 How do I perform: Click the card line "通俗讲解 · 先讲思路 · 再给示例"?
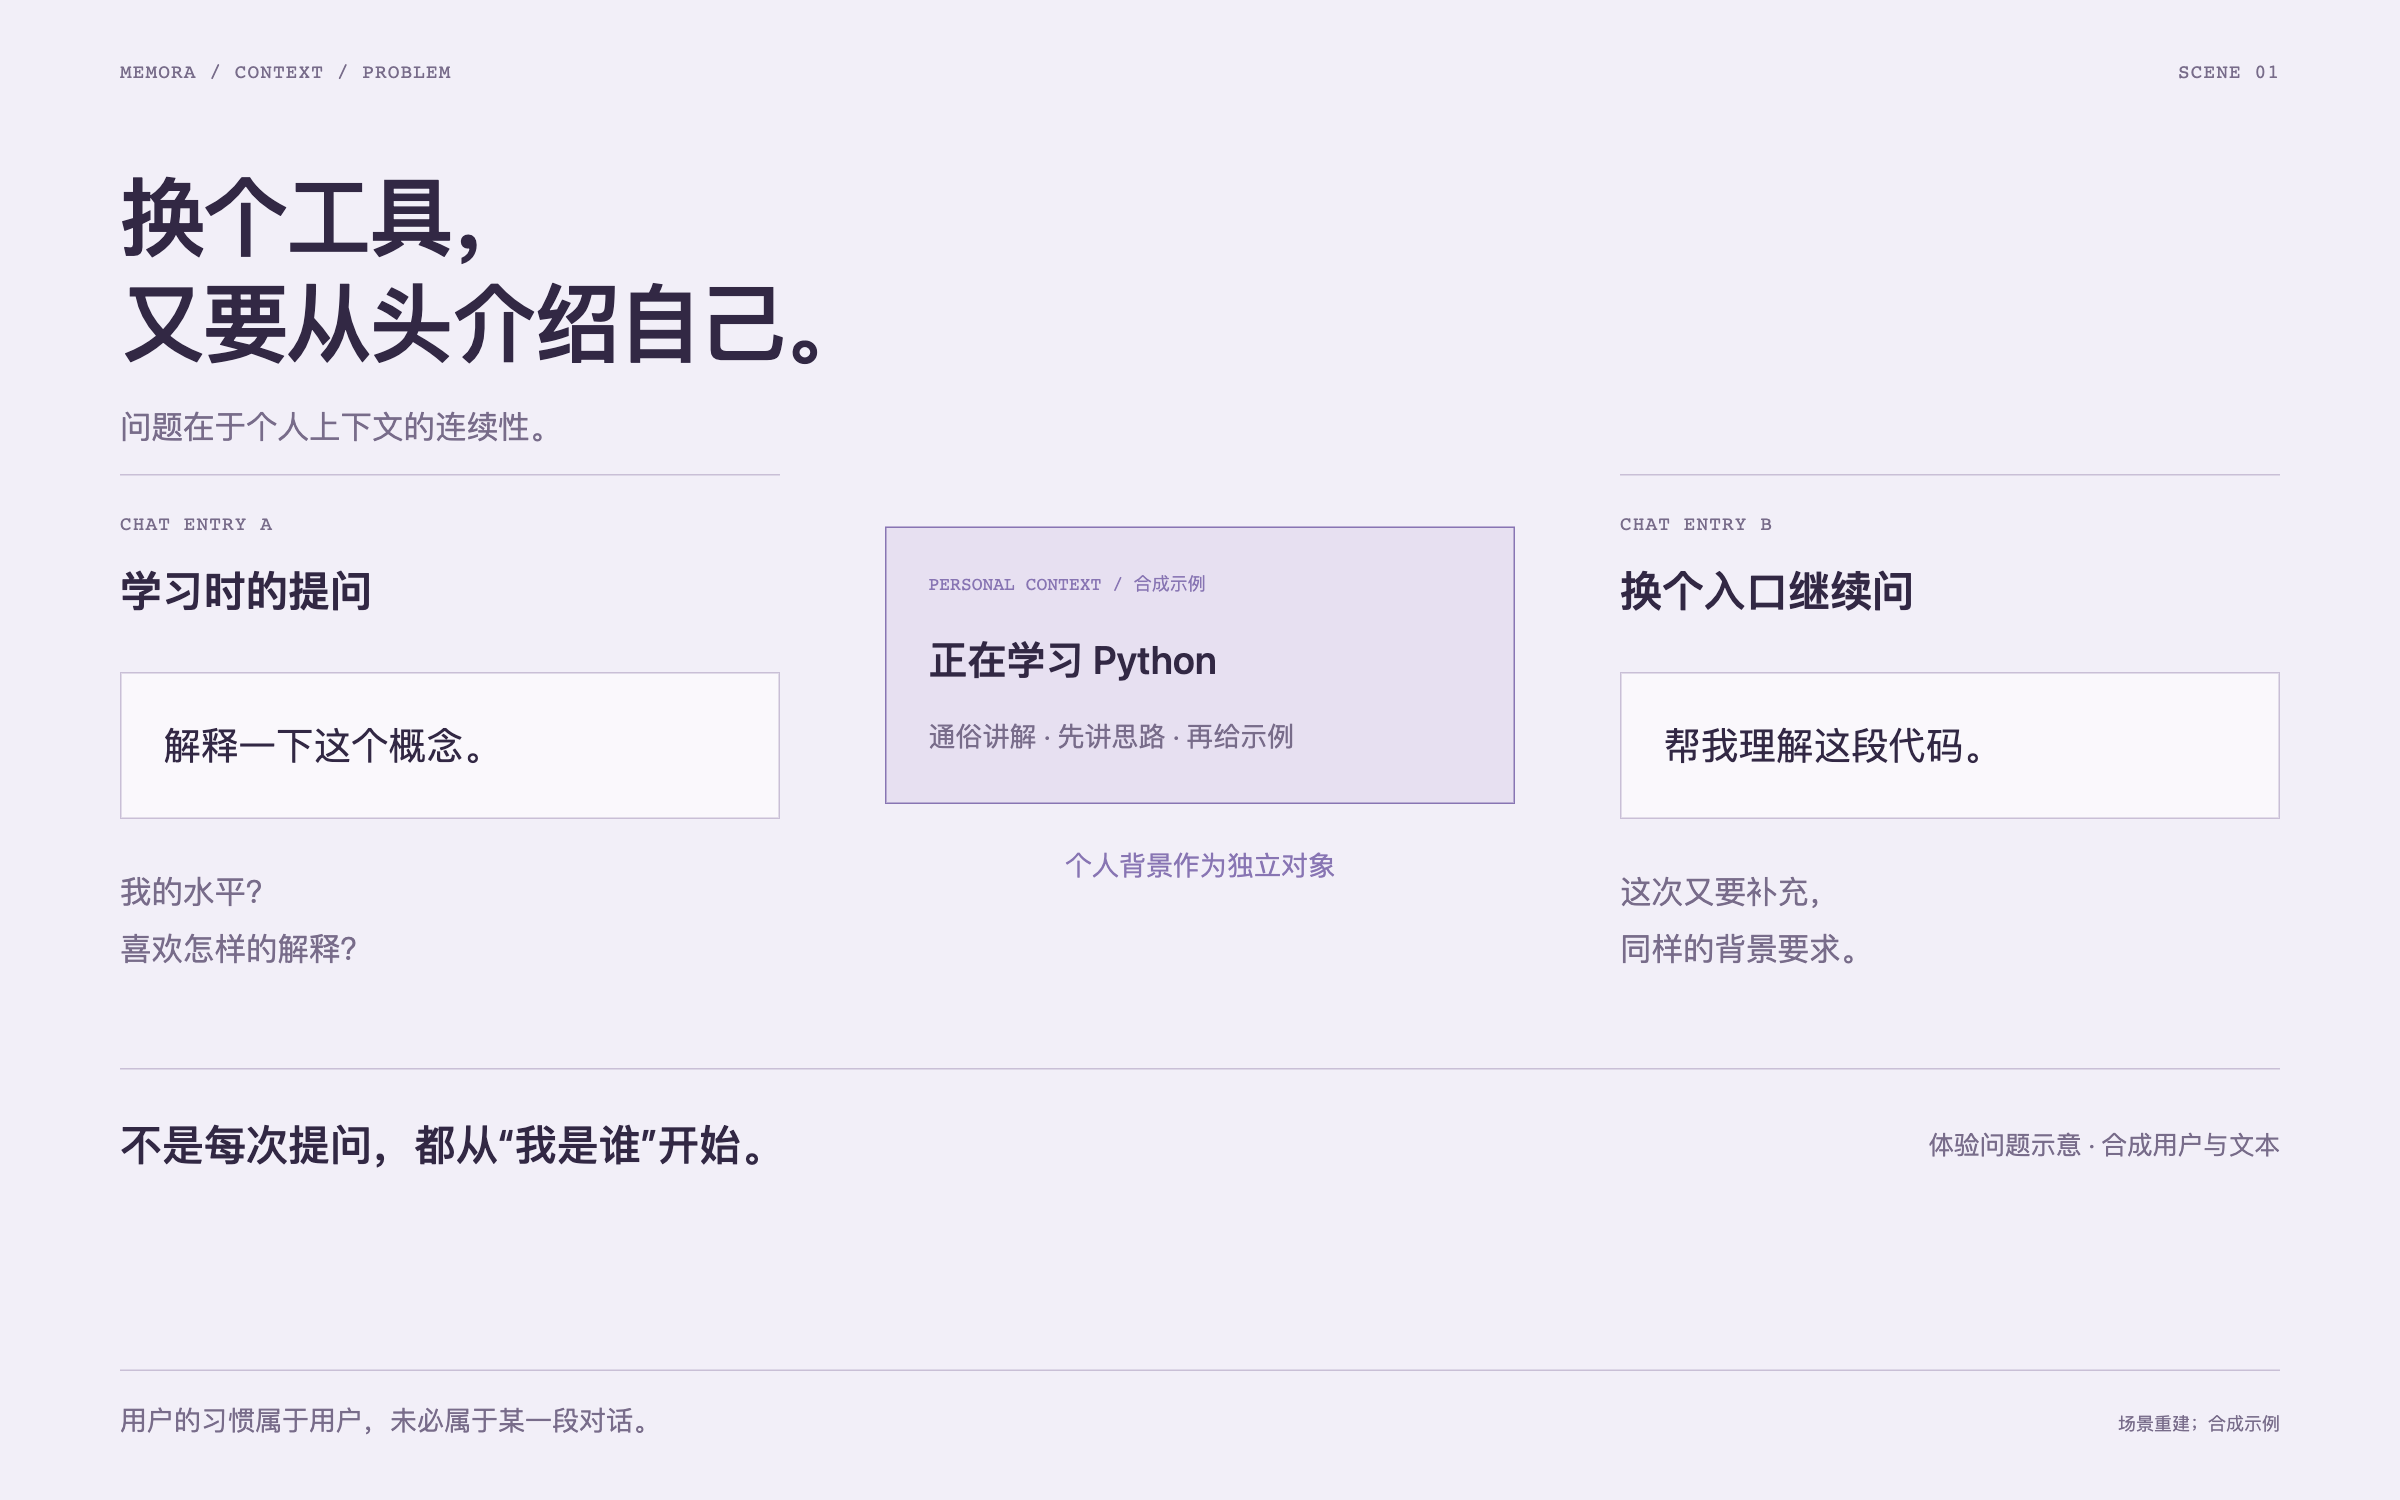point(1111,737)
